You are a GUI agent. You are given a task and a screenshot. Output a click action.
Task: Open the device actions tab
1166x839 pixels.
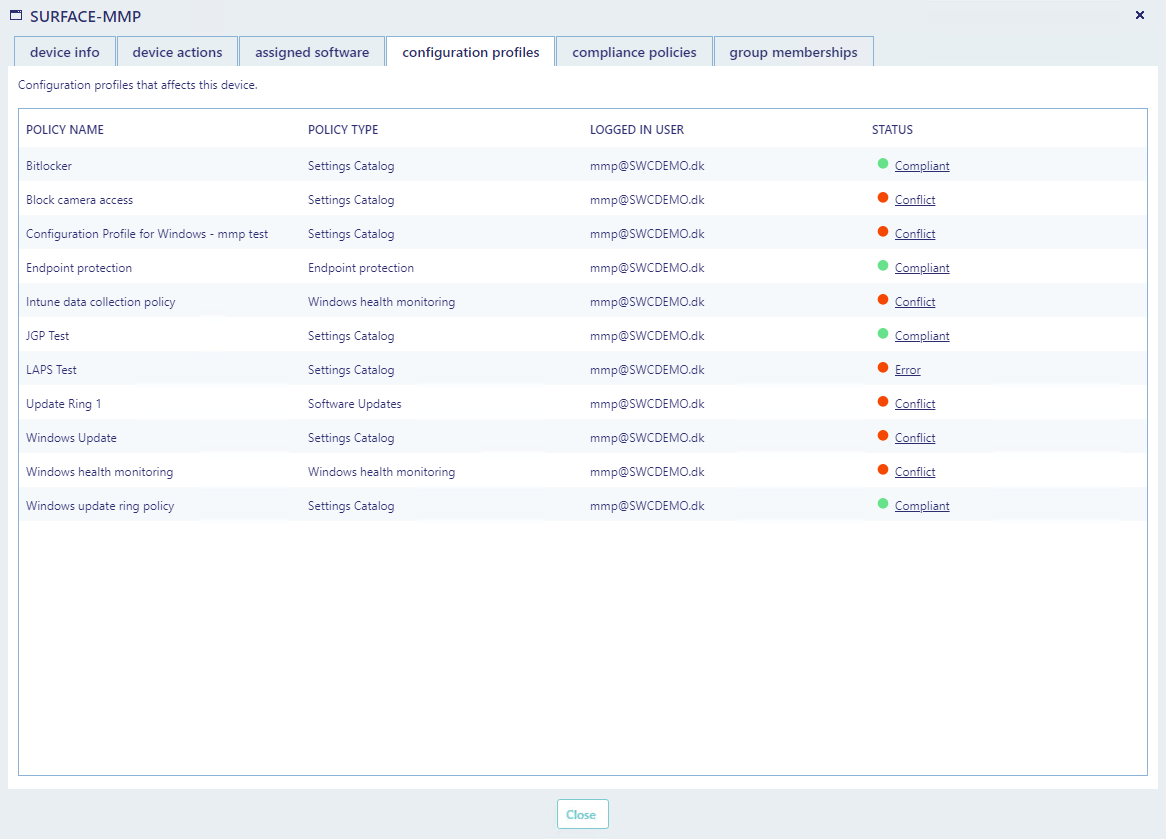click(177, 52)
